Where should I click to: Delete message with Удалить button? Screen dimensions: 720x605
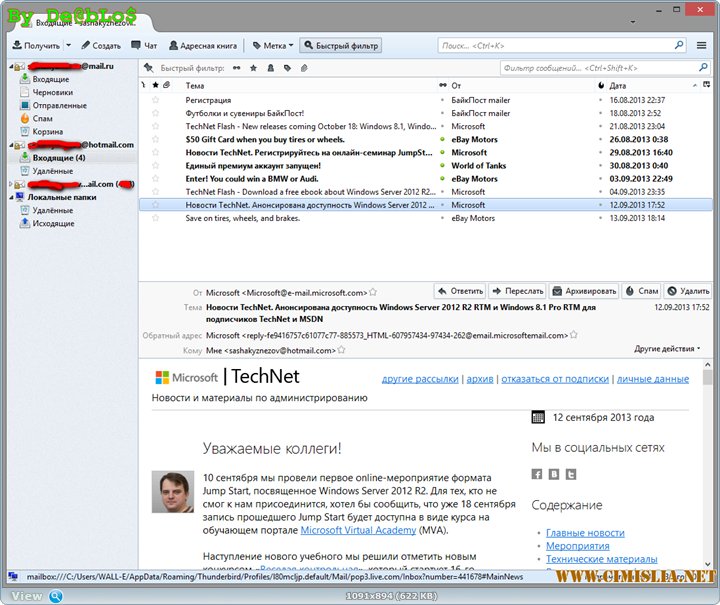688,291
